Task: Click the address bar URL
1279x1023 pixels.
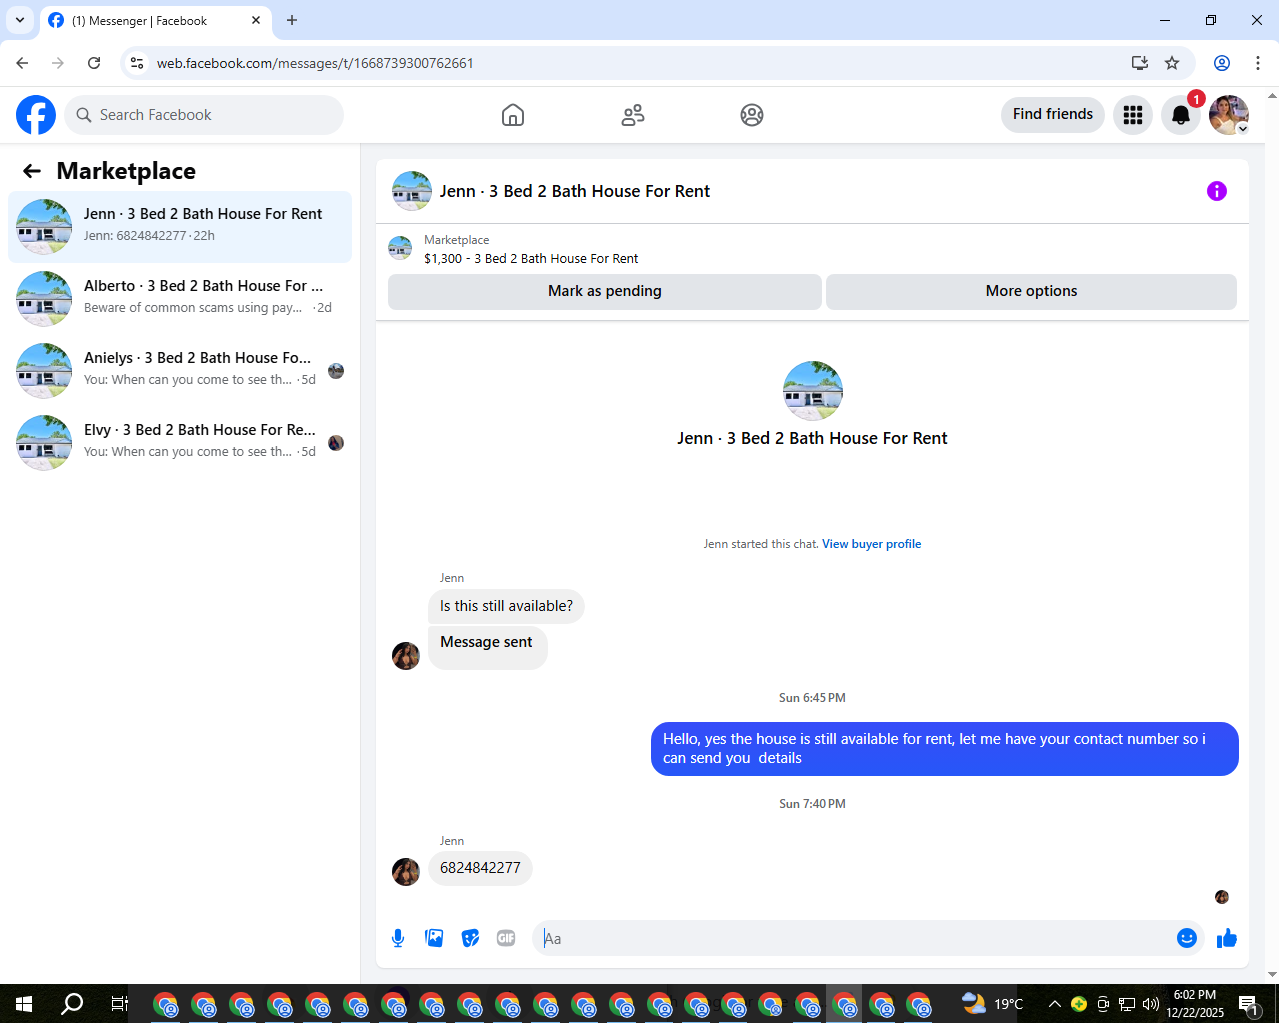Action: [x=315, y=63]
